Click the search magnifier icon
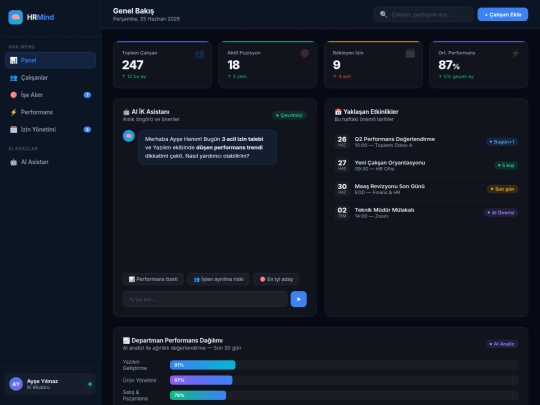This screenshot has height=405, width=540. tap(383, 14)
